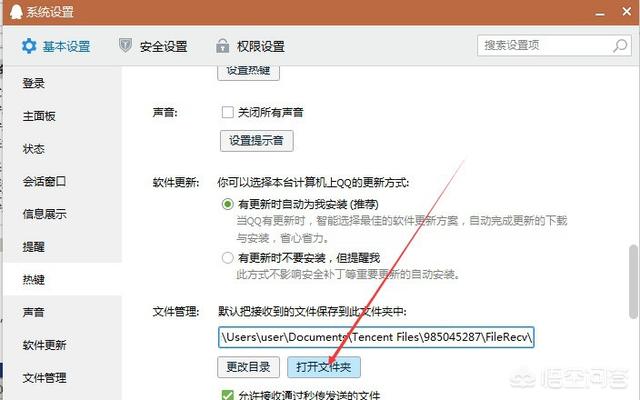Open the 基本设置 tab

56,46
